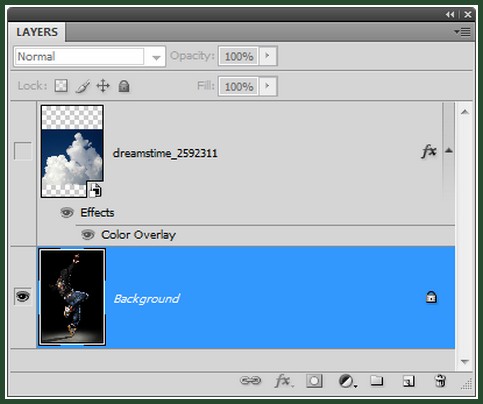Select the Background layer thumbnail

click(x=72, y=297)
